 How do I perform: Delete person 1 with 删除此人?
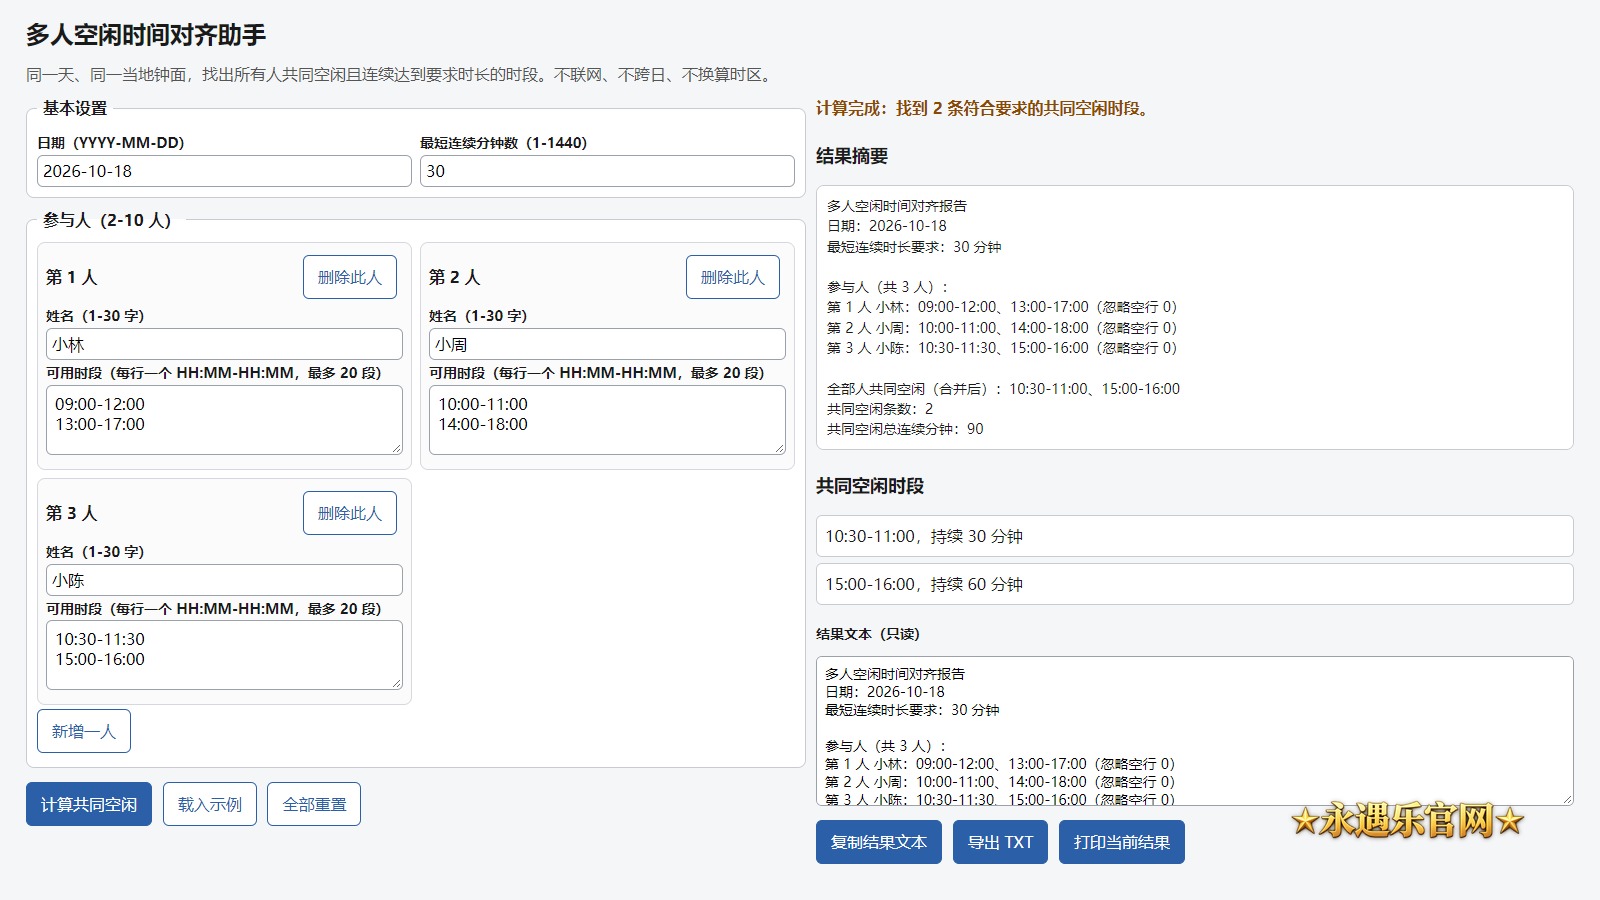pos(350,277)
